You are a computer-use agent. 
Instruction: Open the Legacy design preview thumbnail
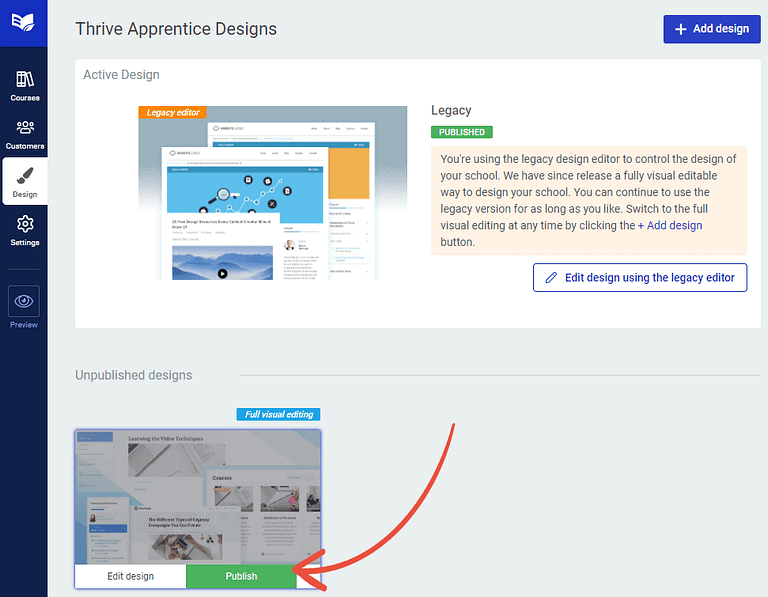(272, 193)
